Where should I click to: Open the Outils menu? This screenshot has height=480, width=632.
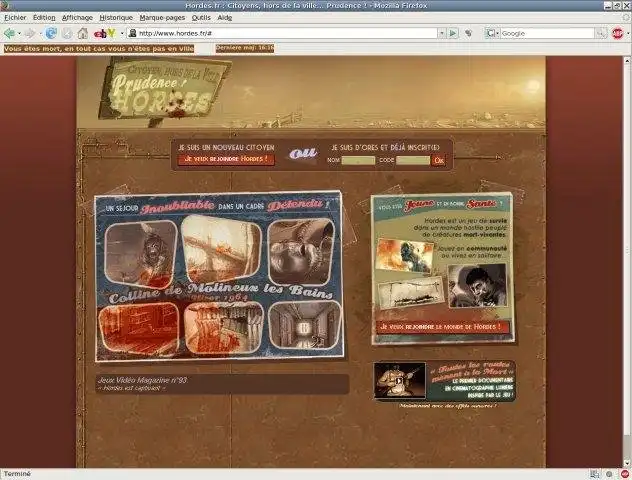201,18
